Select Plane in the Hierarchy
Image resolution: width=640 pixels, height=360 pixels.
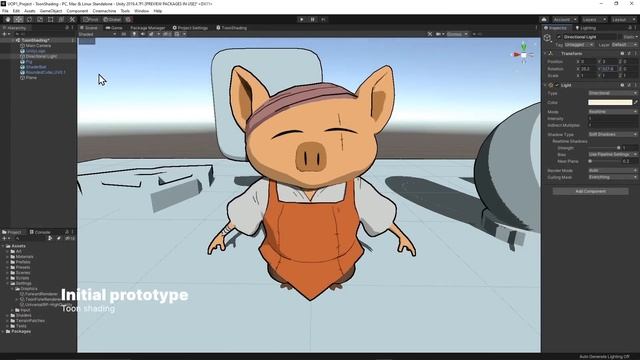(x=31, y=78)
